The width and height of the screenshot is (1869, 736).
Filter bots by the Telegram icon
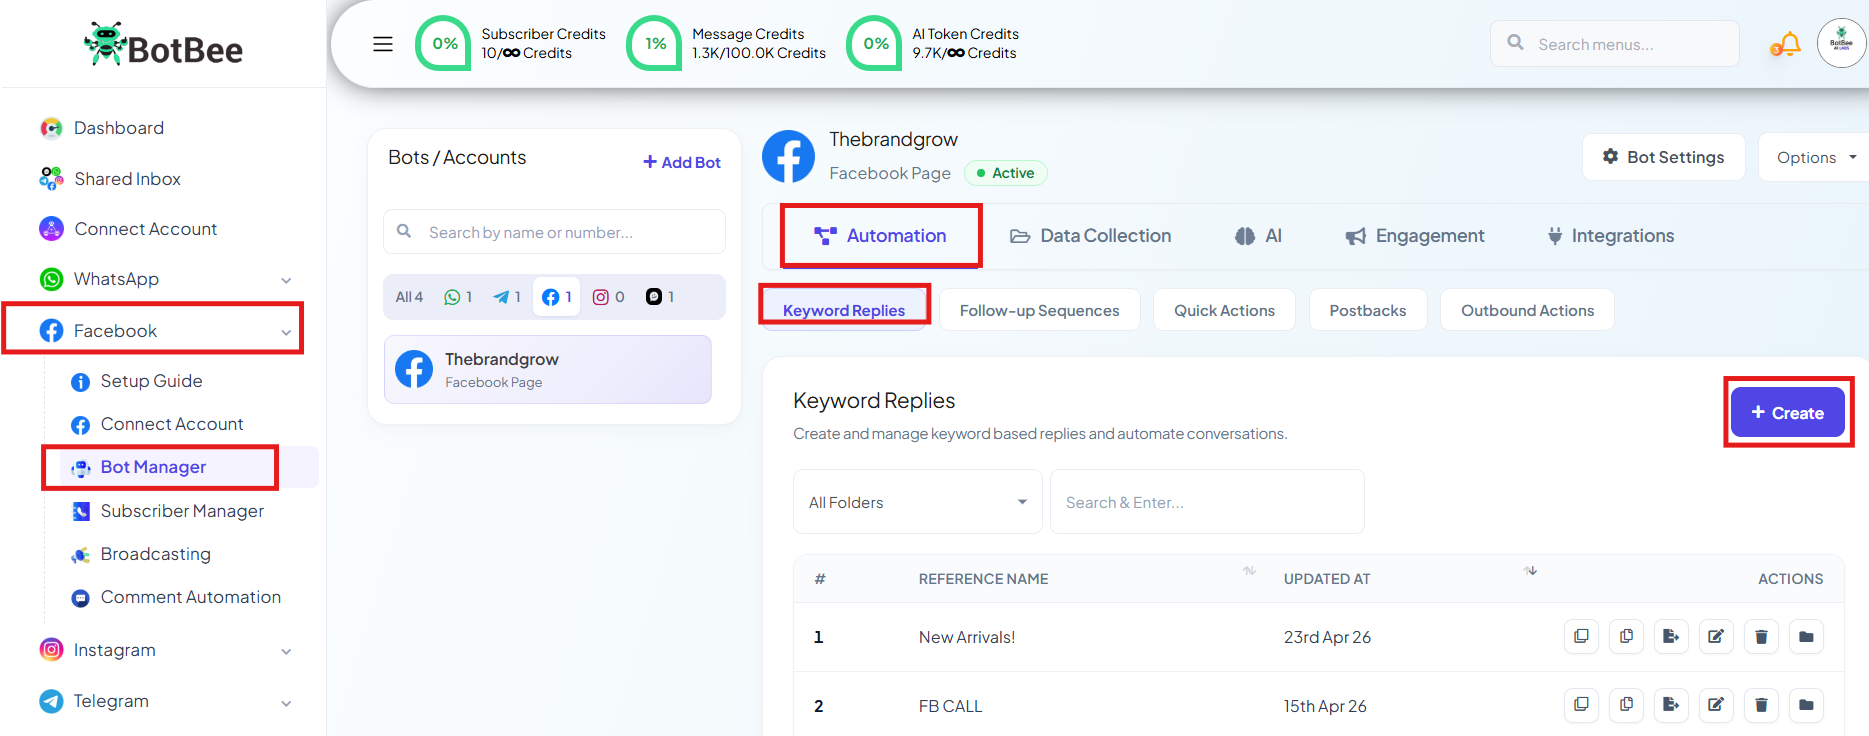[x=507, y=297]
